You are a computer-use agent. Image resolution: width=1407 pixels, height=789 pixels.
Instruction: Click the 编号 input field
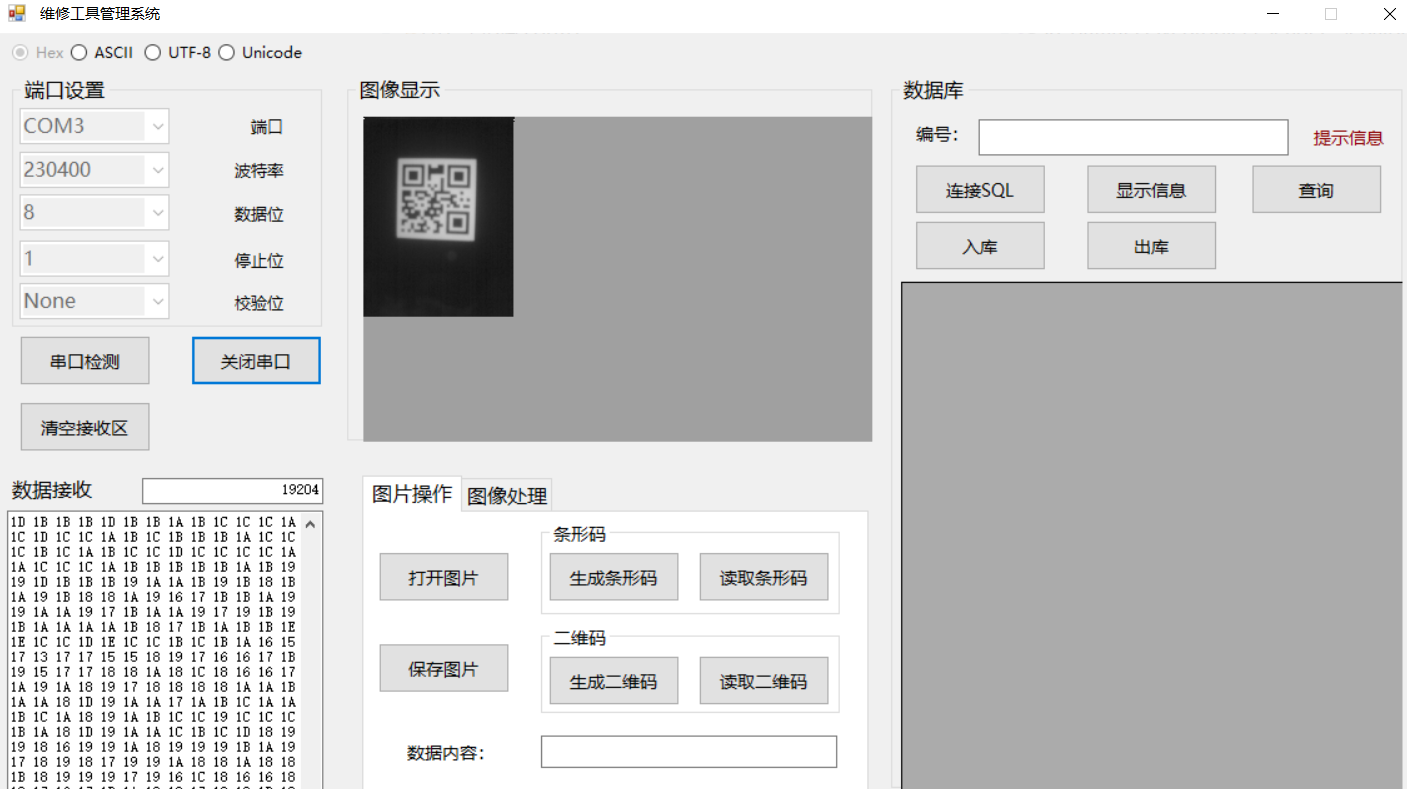click(x=1133, y=137)
